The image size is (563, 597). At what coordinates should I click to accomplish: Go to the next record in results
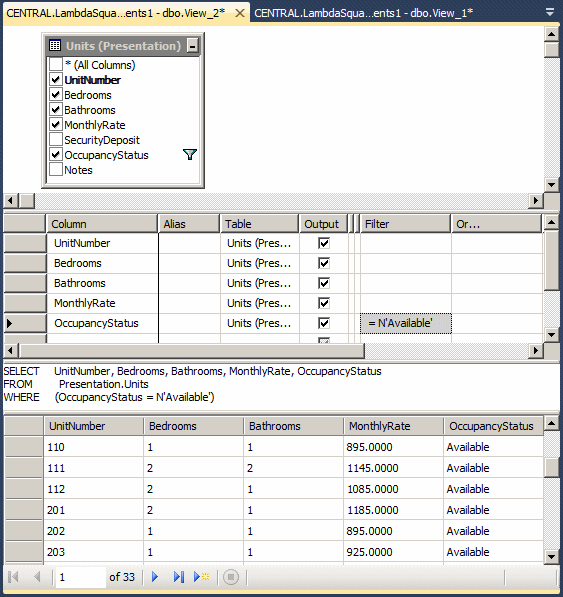coord(155,577)
